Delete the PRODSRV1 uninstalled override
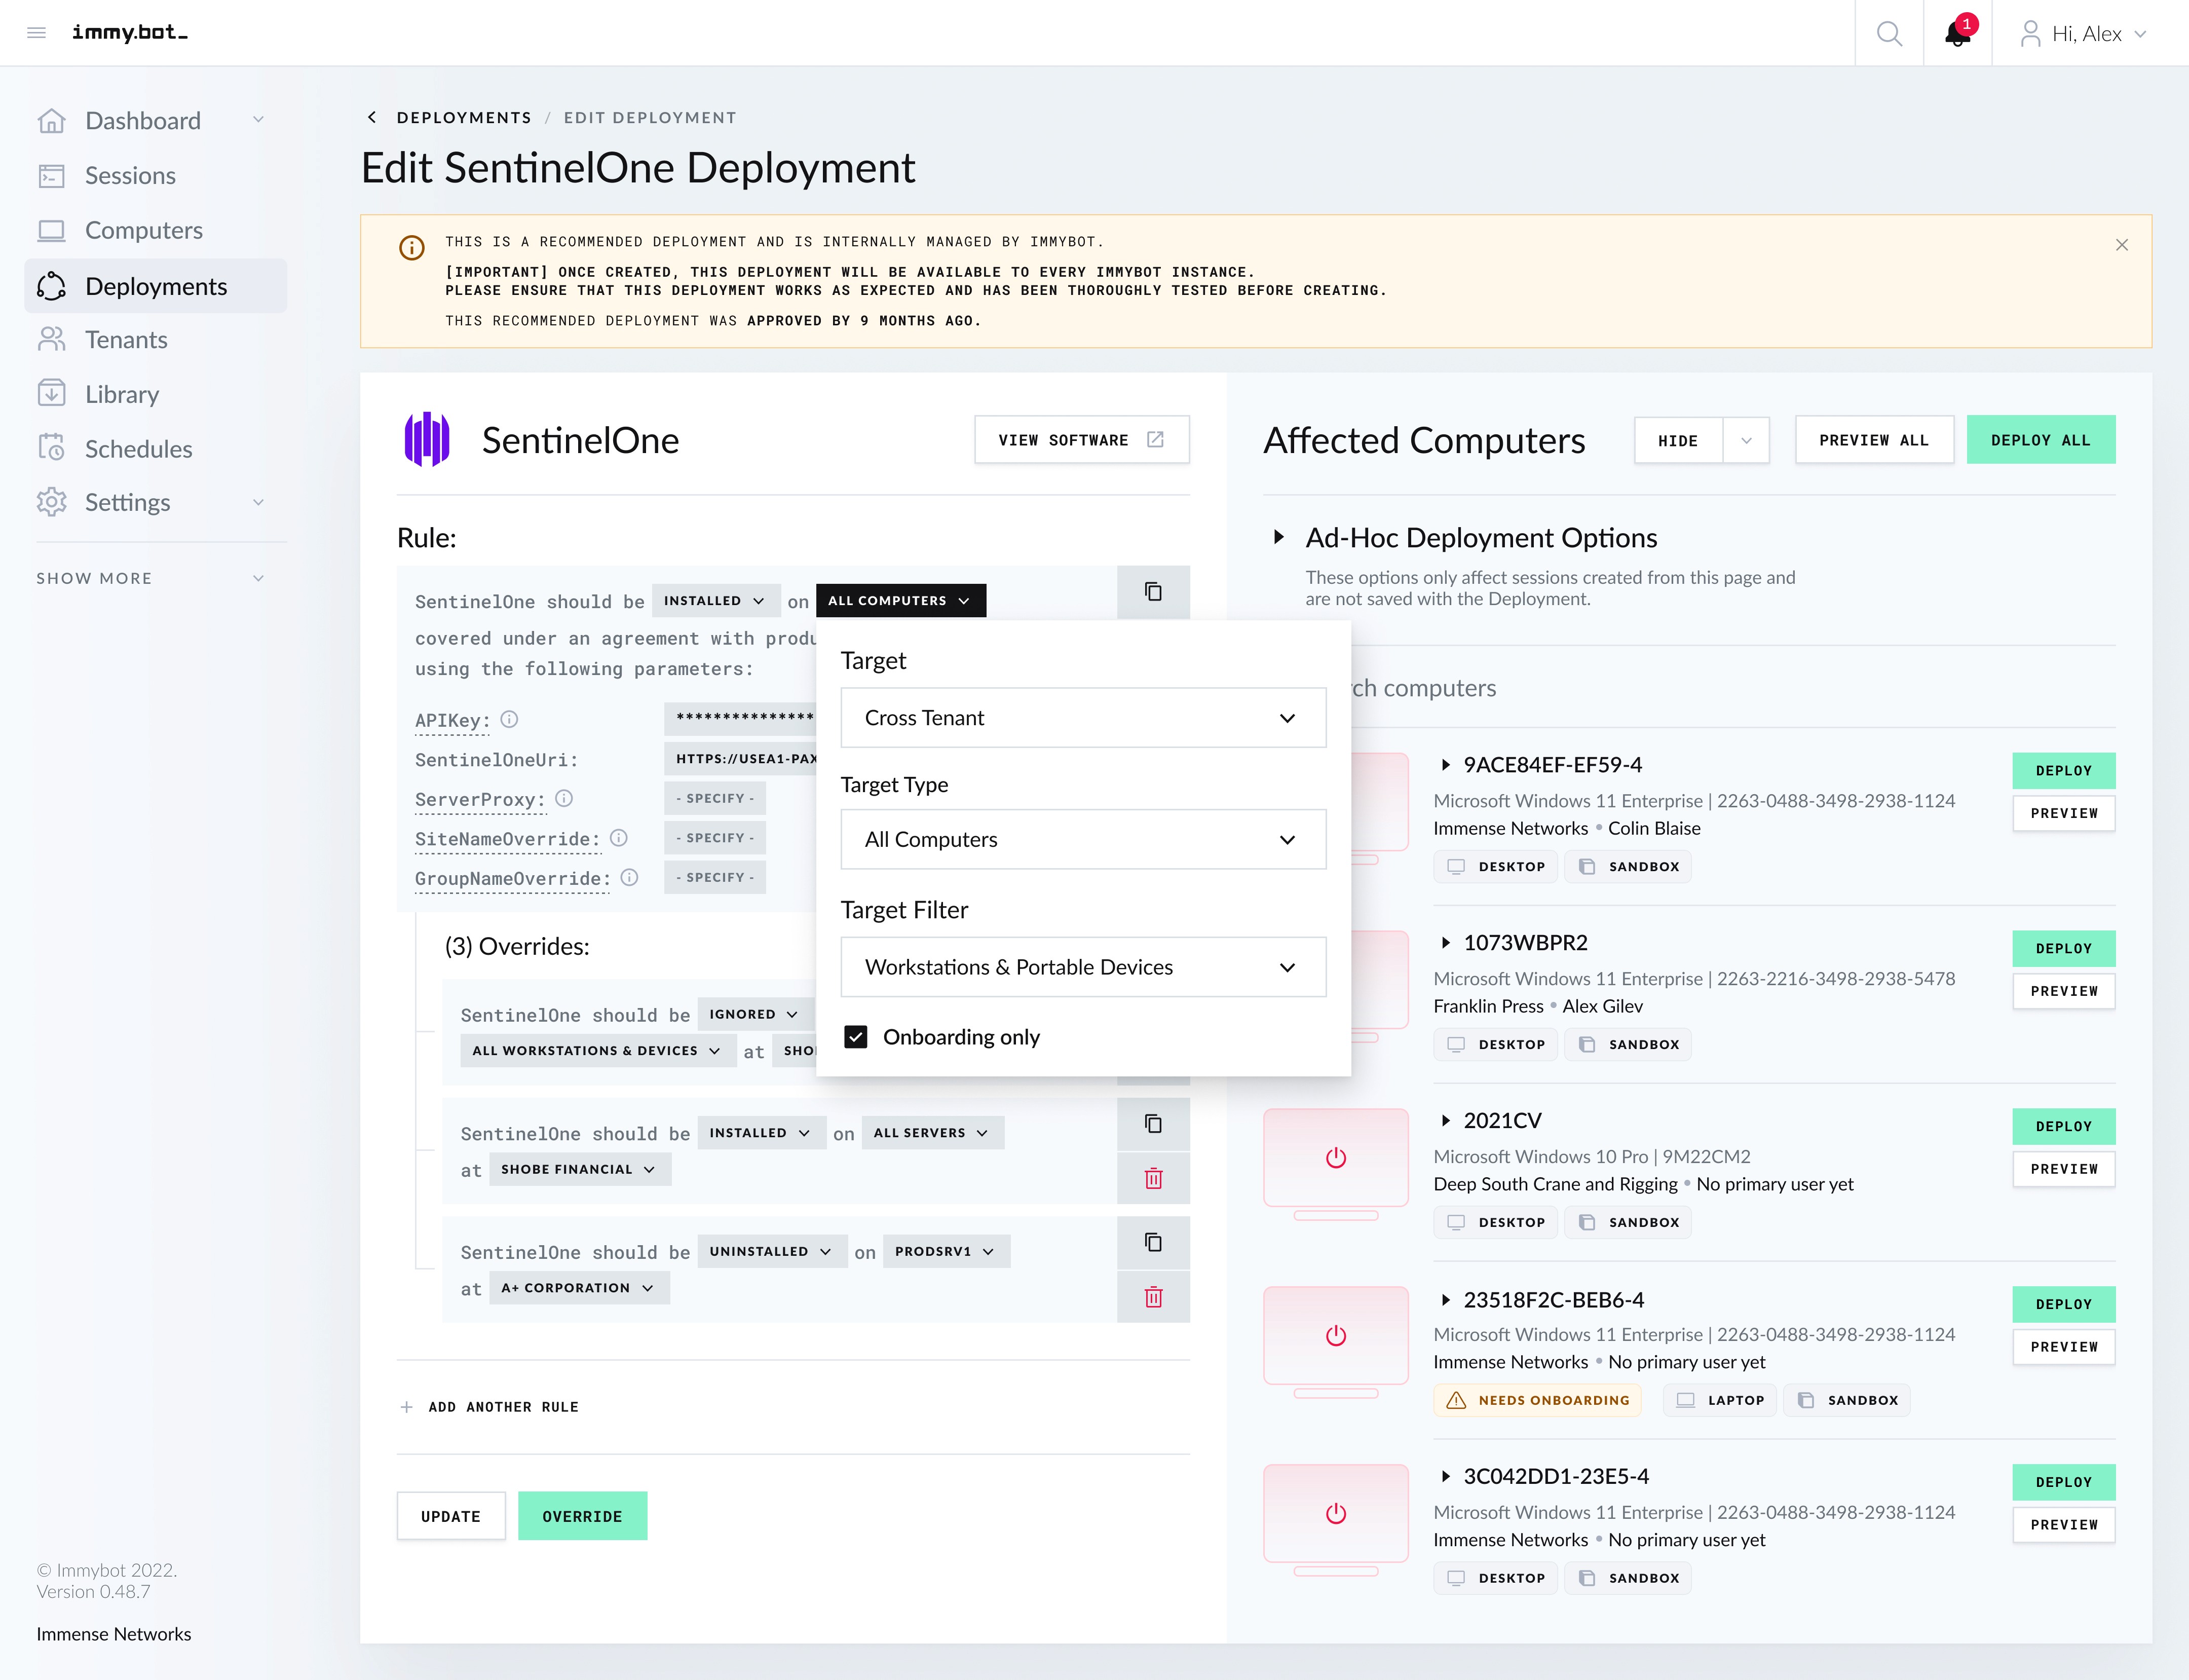 1153,1297
